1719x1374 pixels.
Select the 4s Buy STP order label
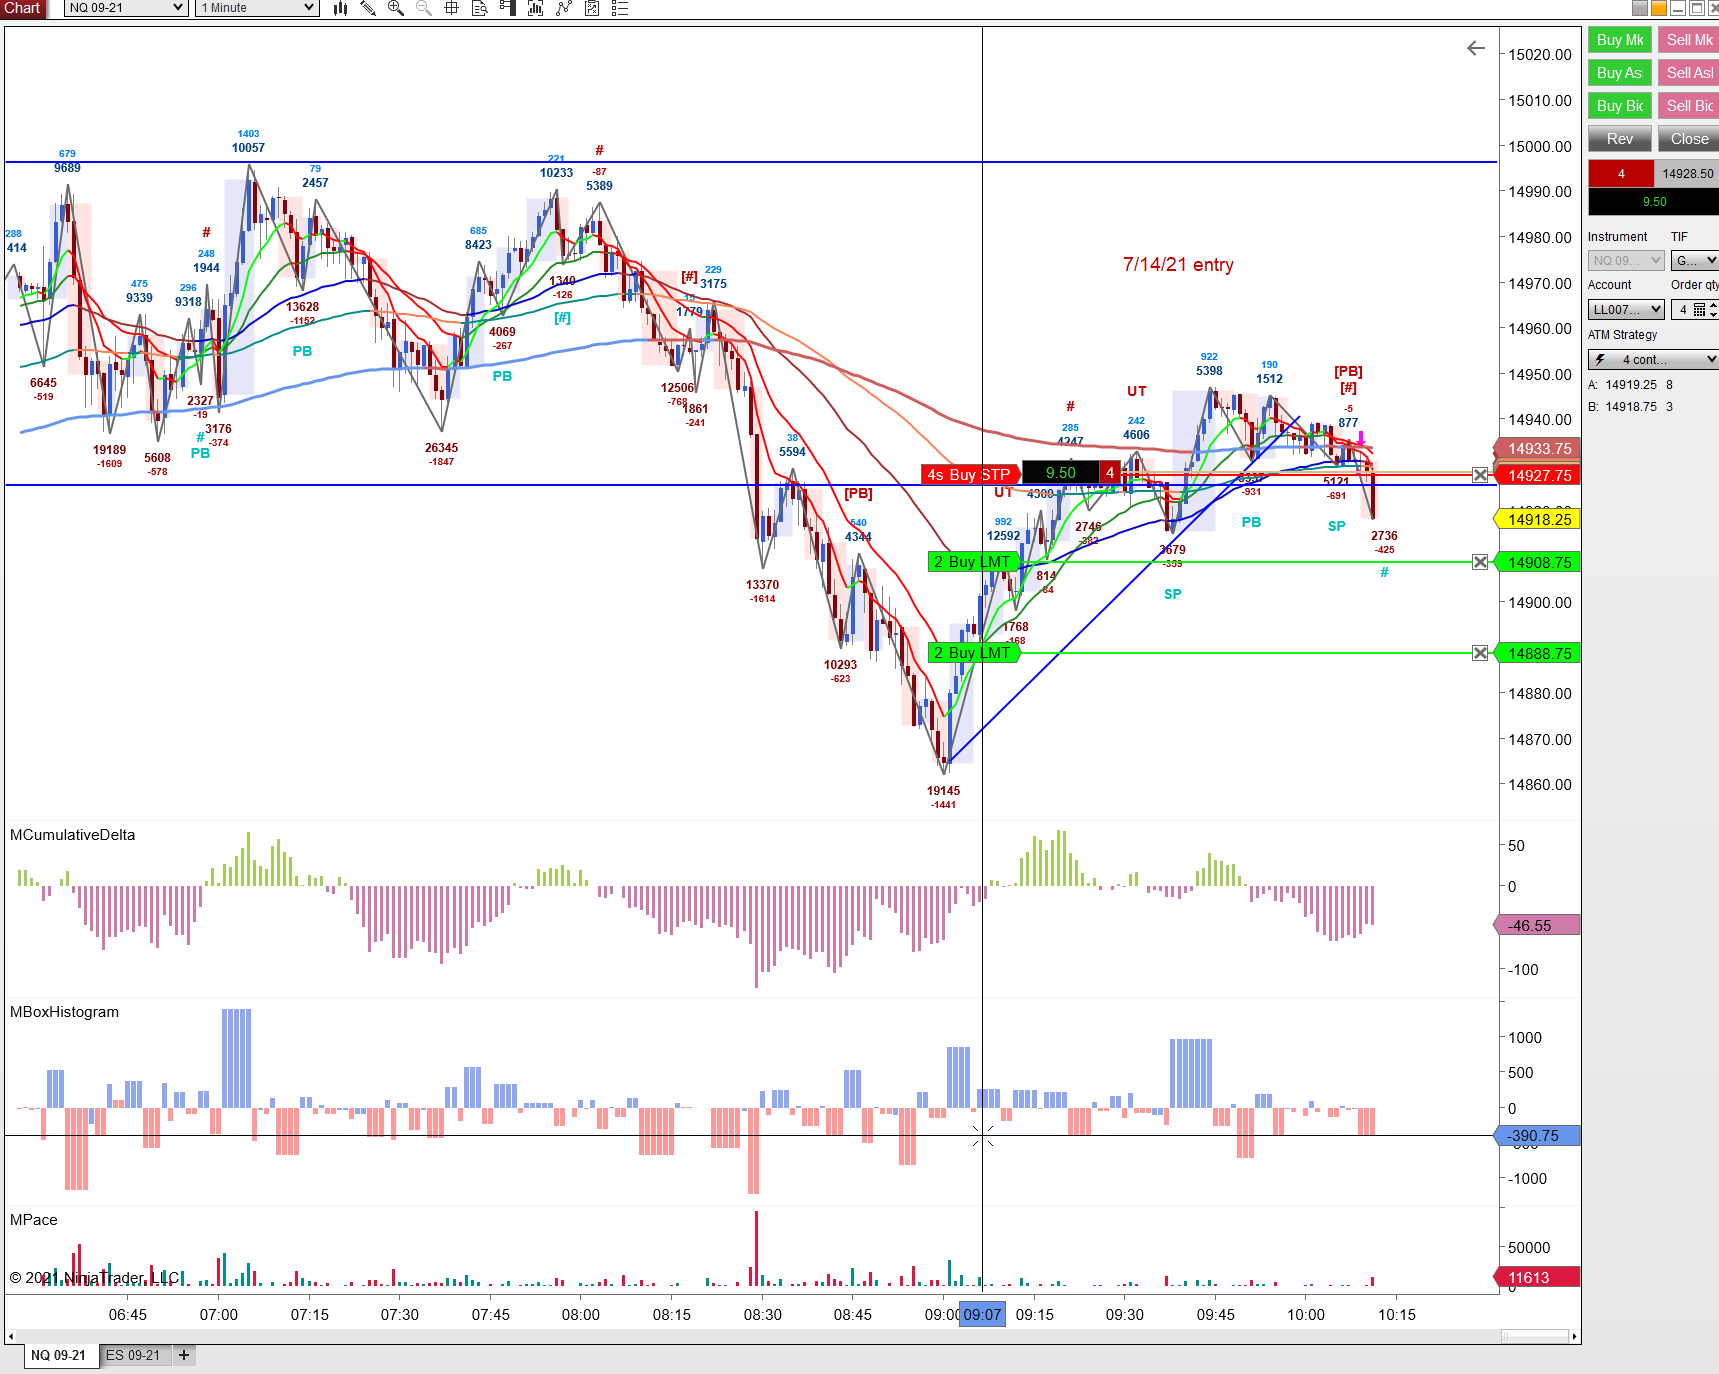point(970,474)
